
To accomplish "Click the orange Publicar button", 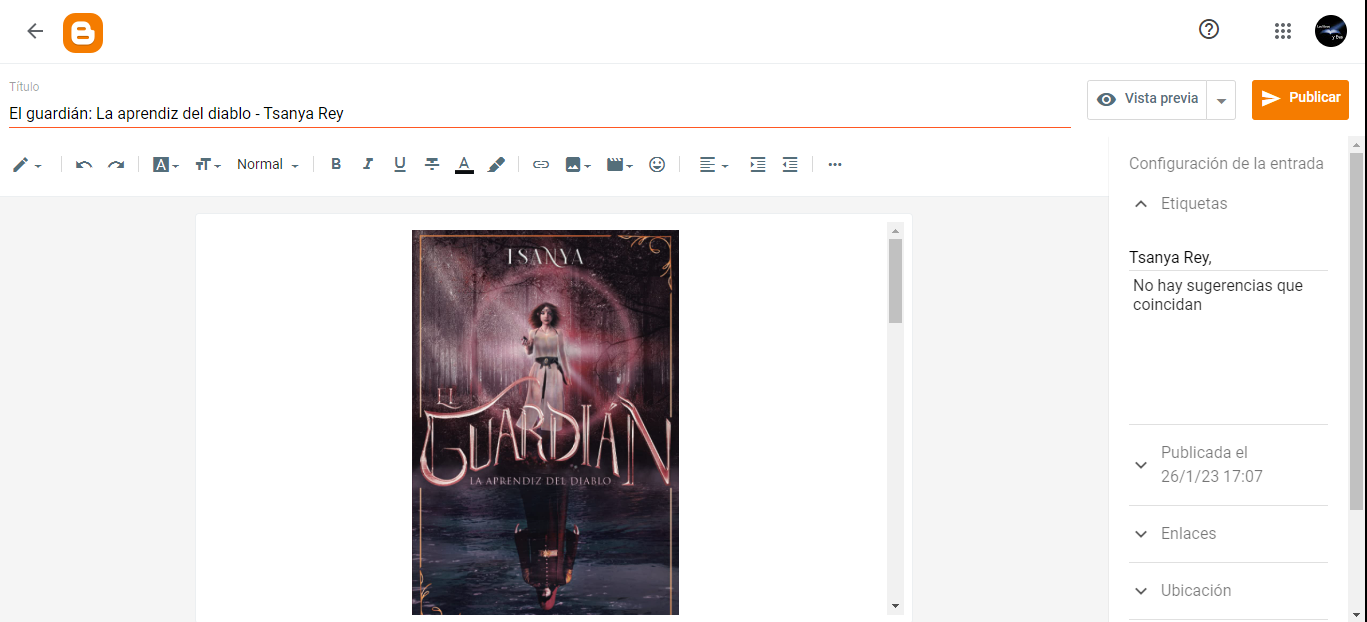I will (x=1300, y=99).
